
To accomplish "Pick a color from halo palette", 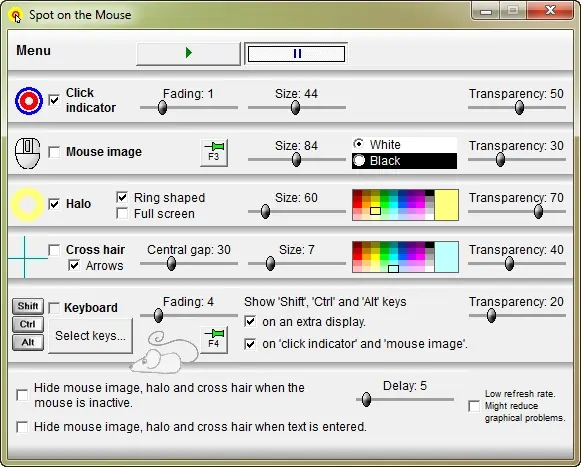I will [393, 205].
